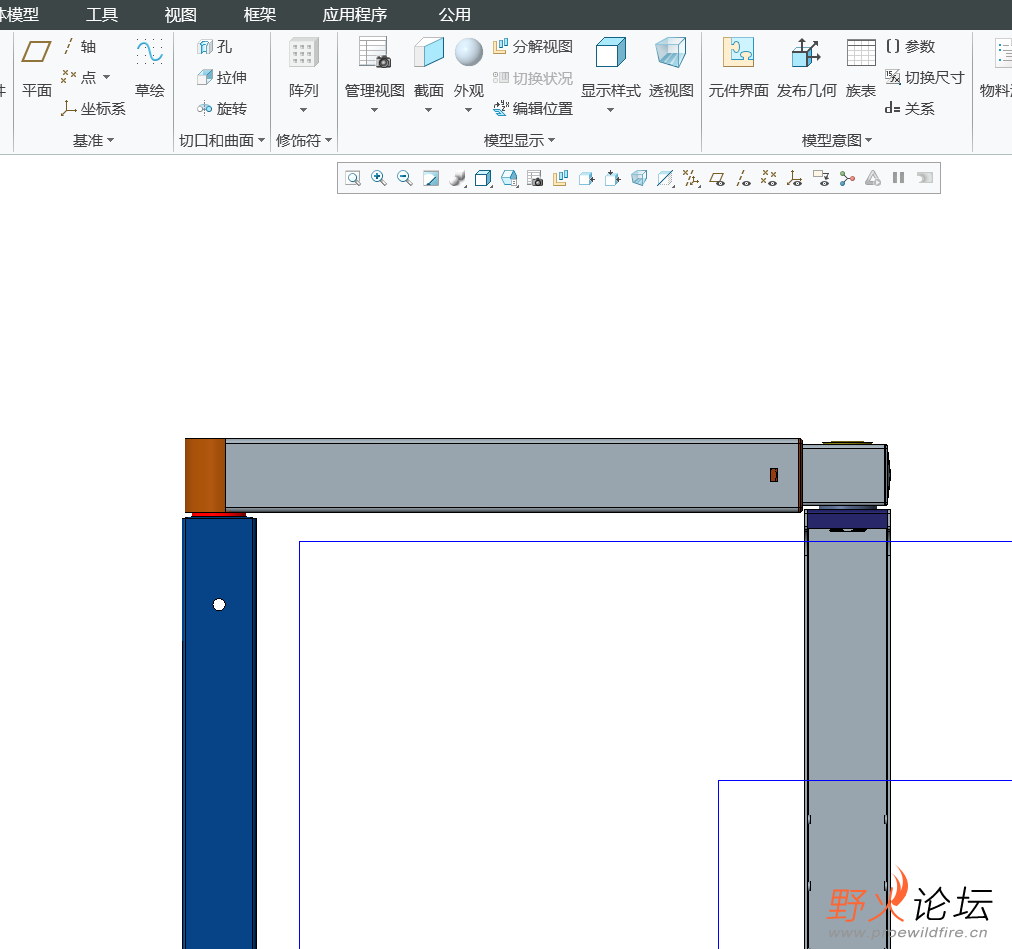Expand the 管理视图 dropdown arrow
This screenshot has width=1012, height=949.
pos(375,110)
